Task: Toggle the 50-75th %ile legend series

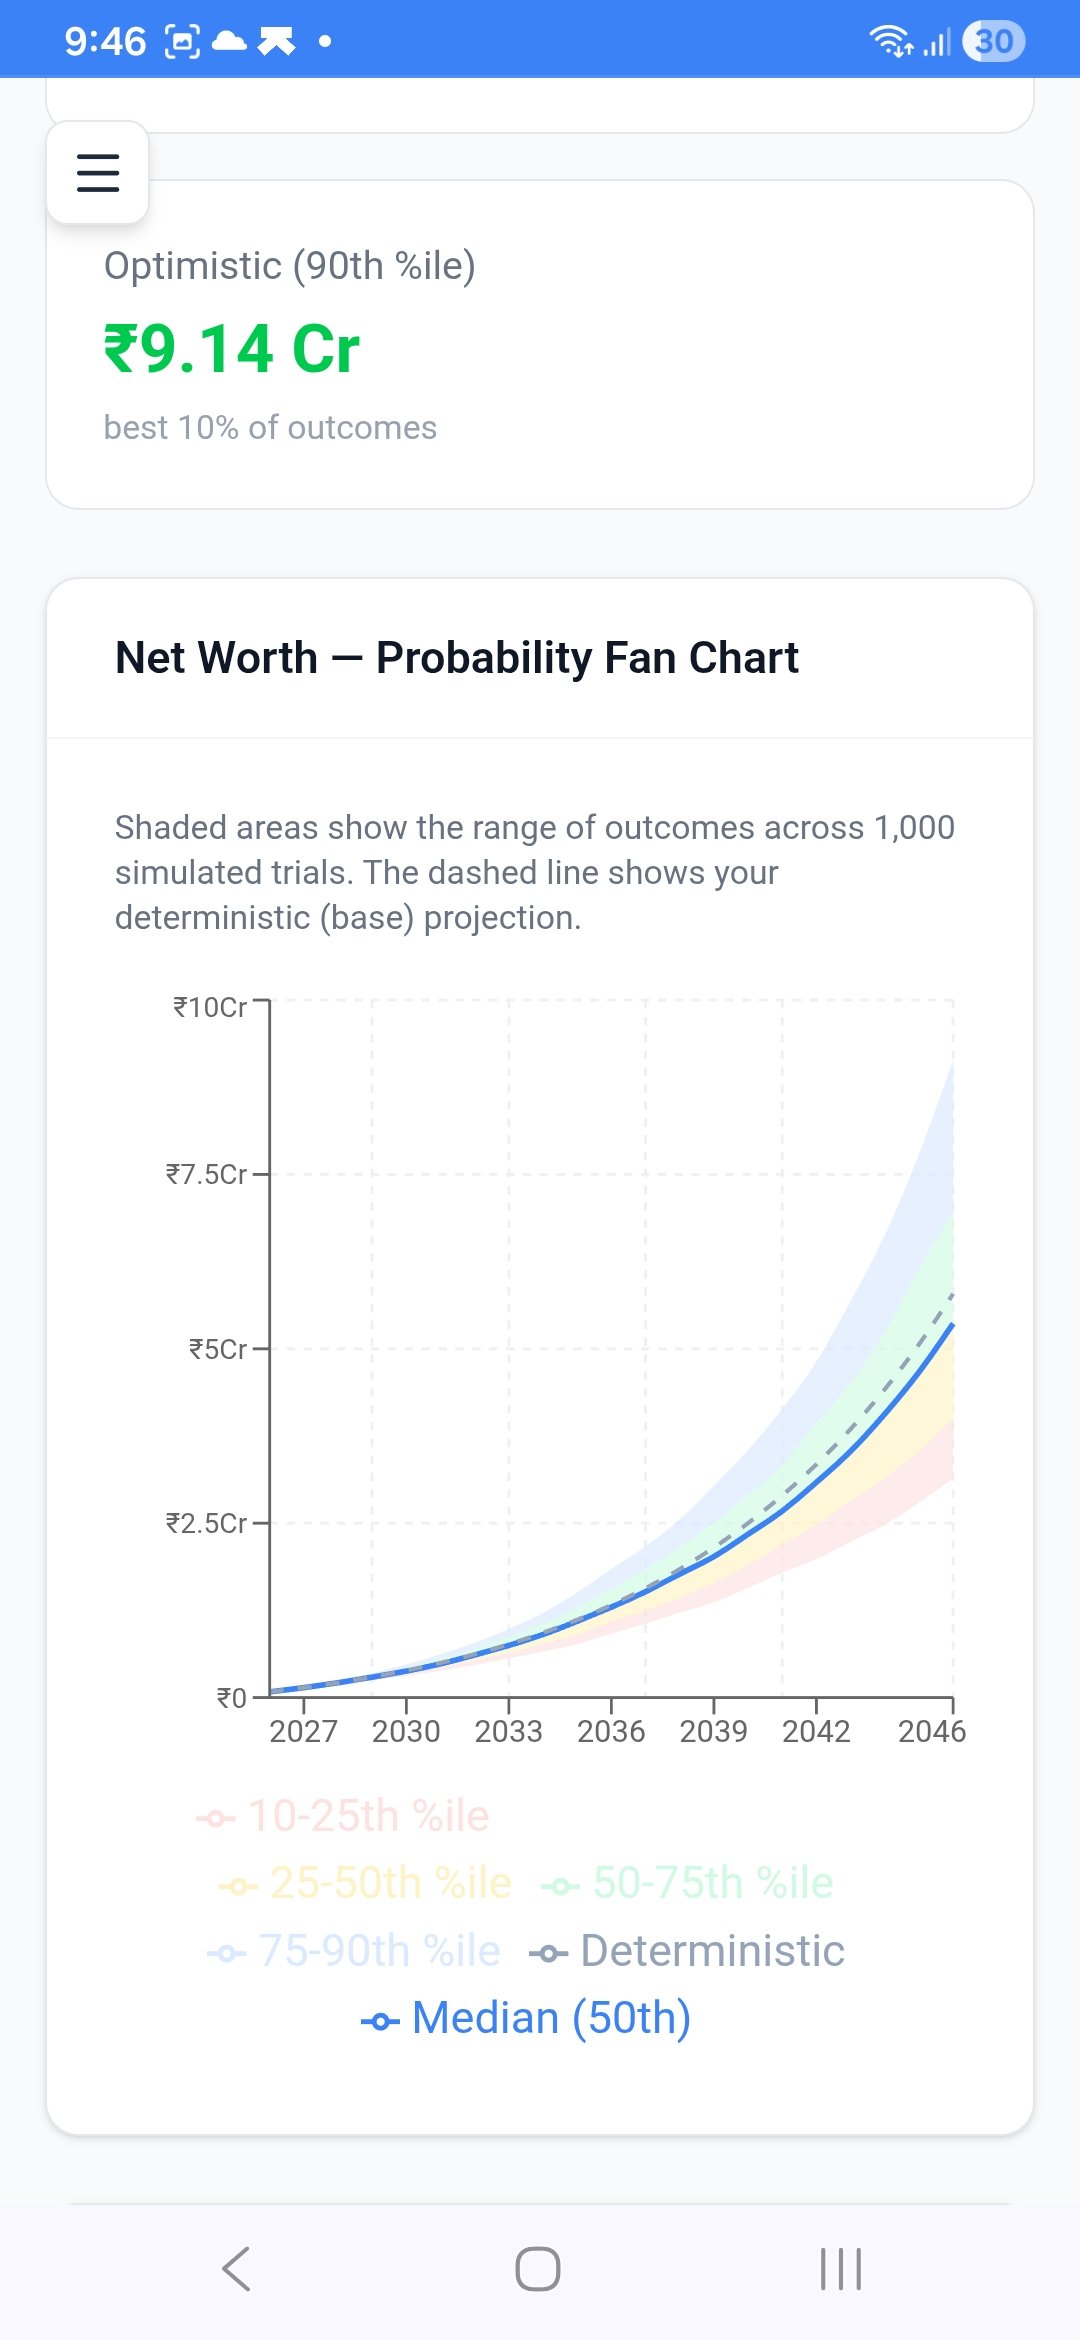Action: tap(688, 1883)
